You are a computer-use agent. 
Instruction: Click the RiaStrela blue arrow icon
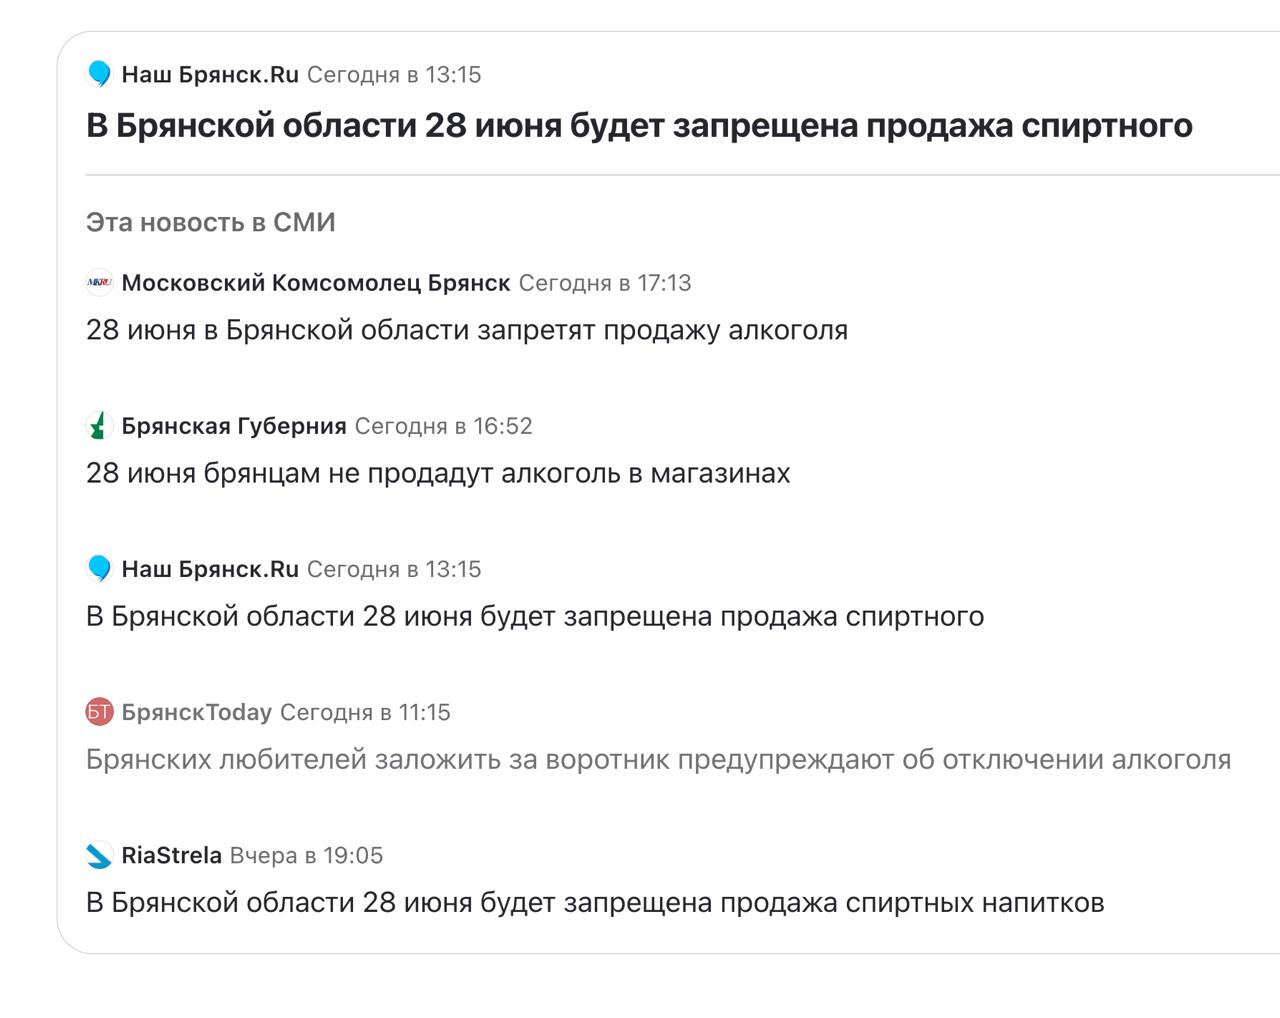pos(99,855)
